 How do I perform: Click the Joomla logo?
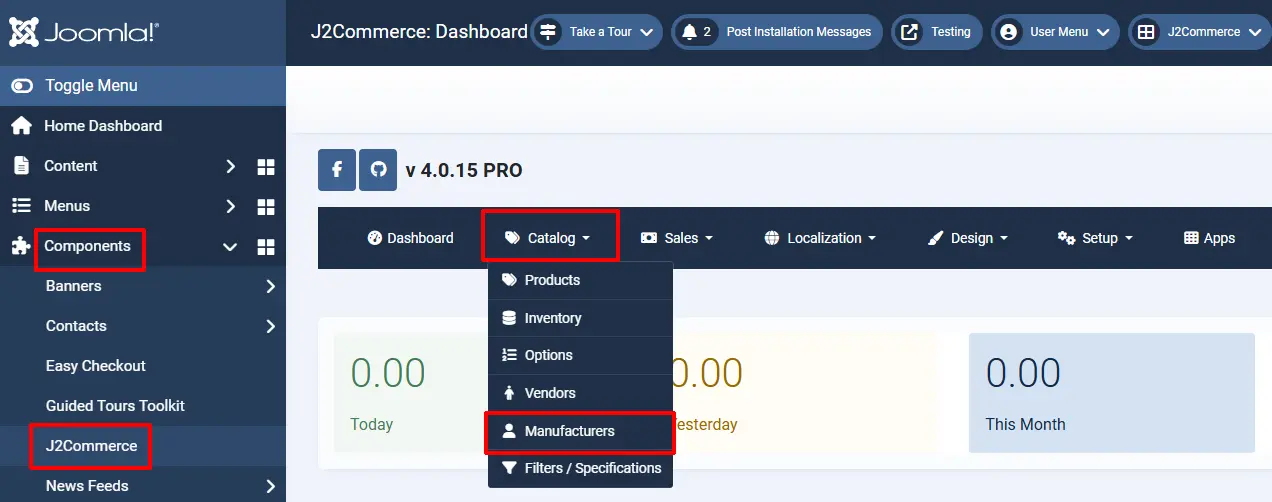point(84,32)
